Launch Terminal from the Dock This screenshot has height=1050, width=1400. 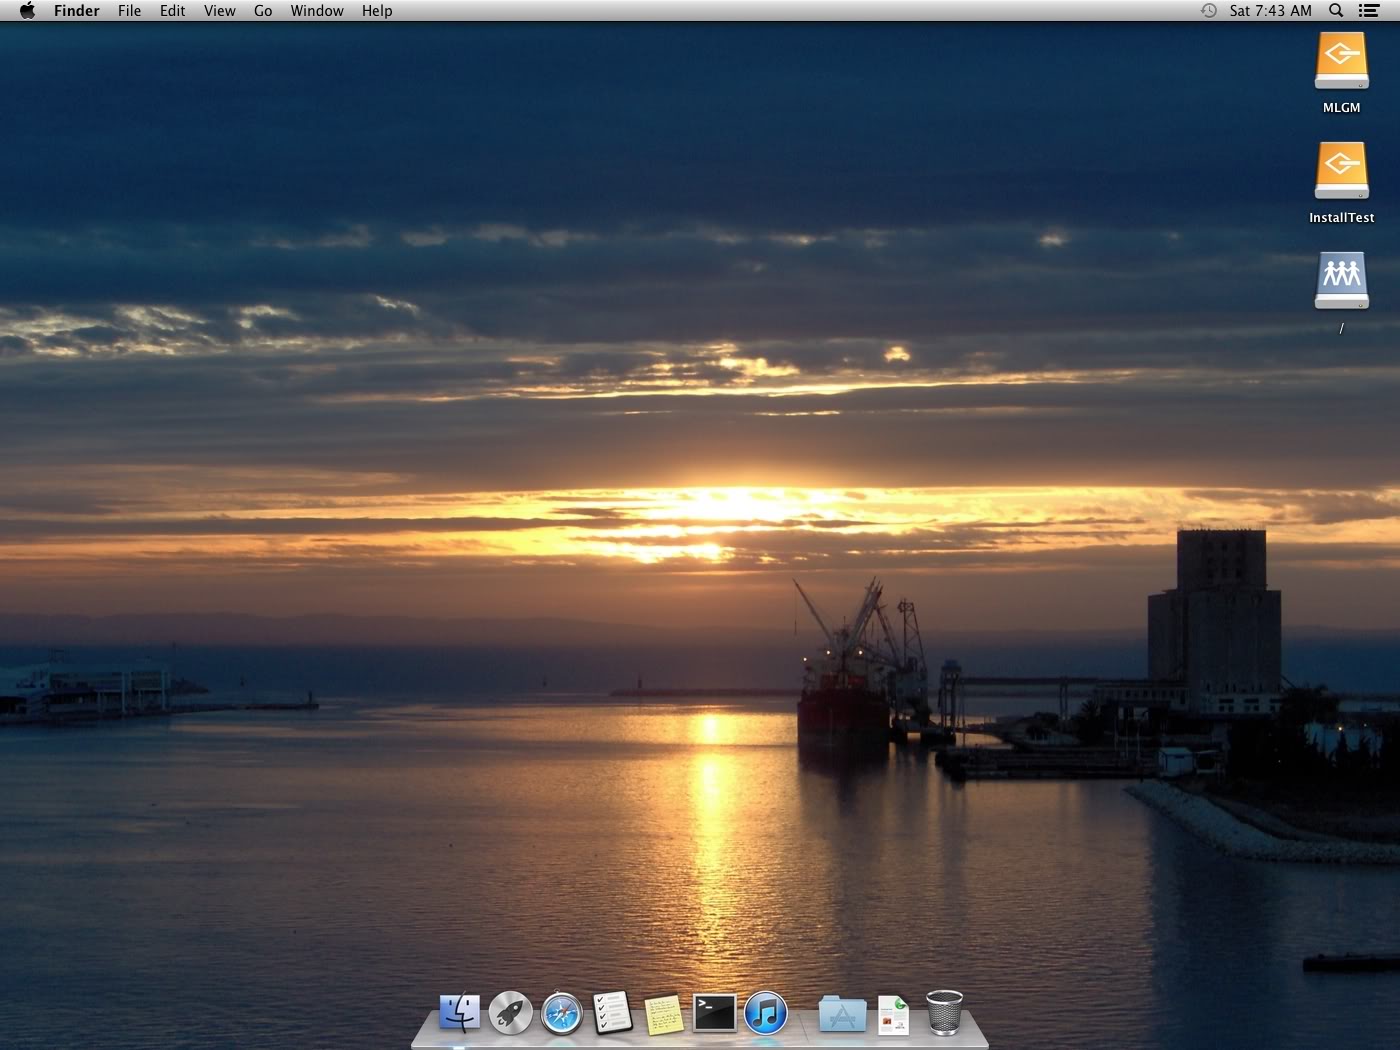tap(715, 1013)
